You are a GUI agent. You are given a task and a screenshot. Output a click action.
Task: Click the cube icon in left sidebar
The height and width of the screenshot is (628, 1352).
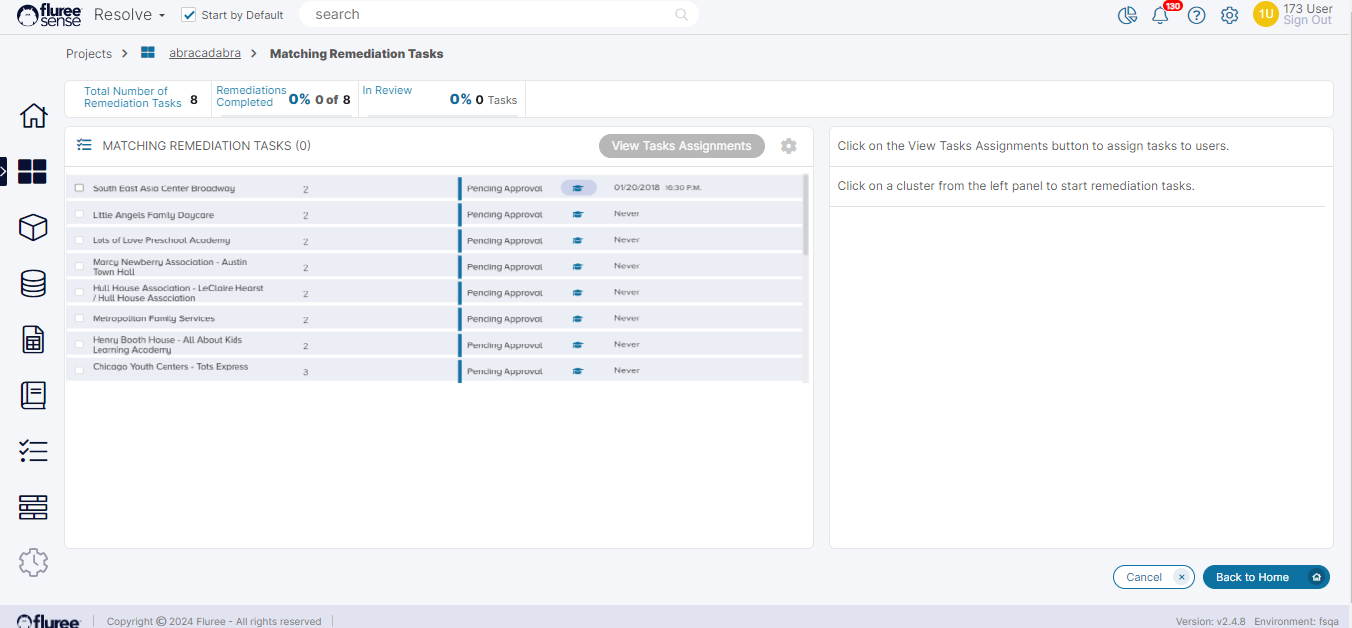pyautogui.click(x=33, y=228)
